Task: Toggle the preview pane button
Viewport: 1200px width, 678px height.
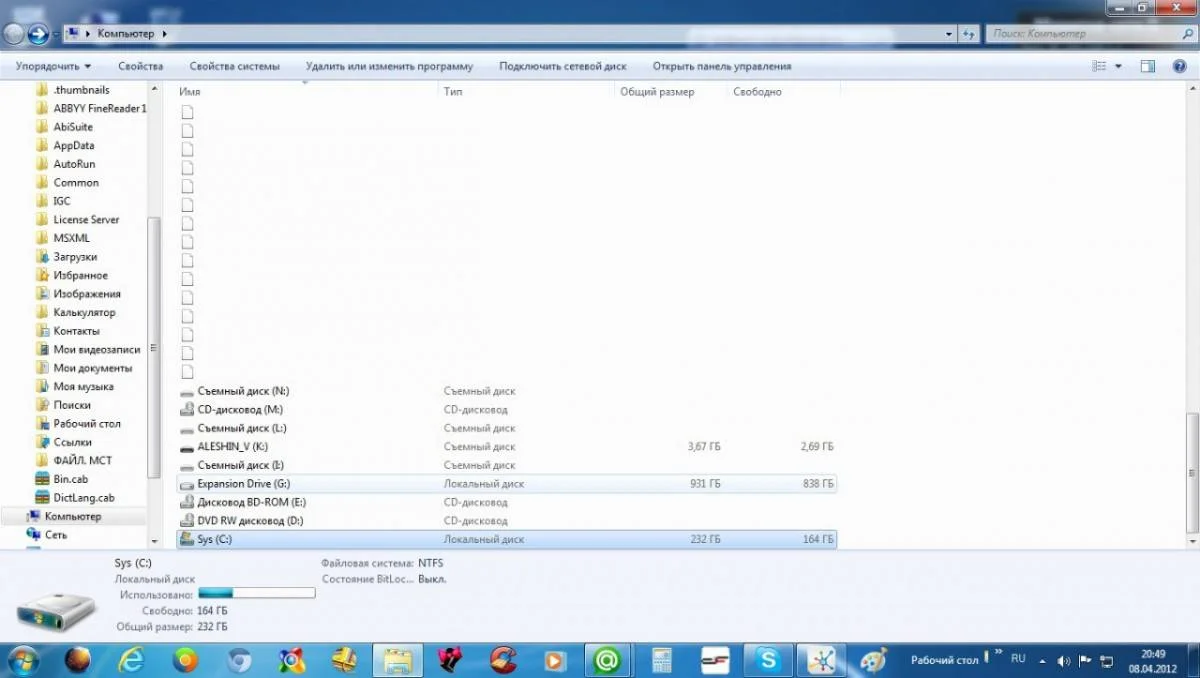Action: point(1148,66)
